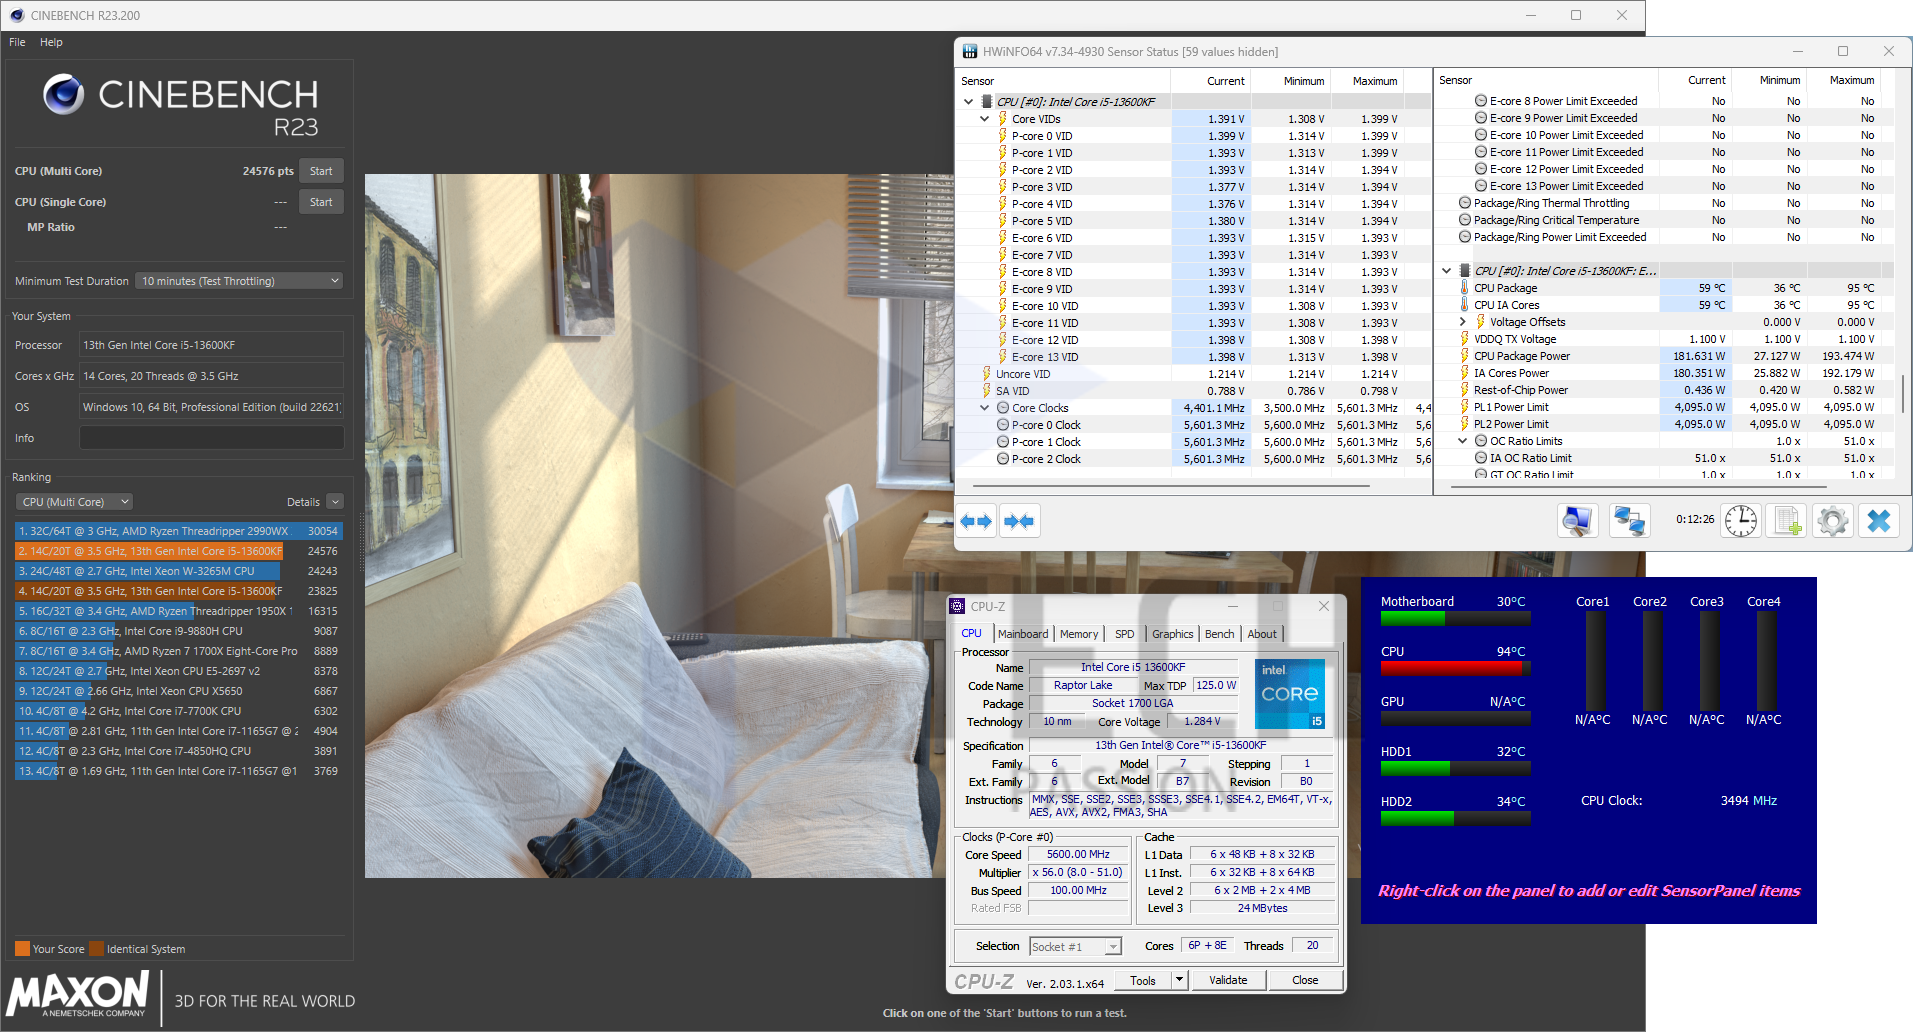
Task: Switch to the Bench tab in CPU-Z
Action: pyautogui.click(x=1219, y=634)
